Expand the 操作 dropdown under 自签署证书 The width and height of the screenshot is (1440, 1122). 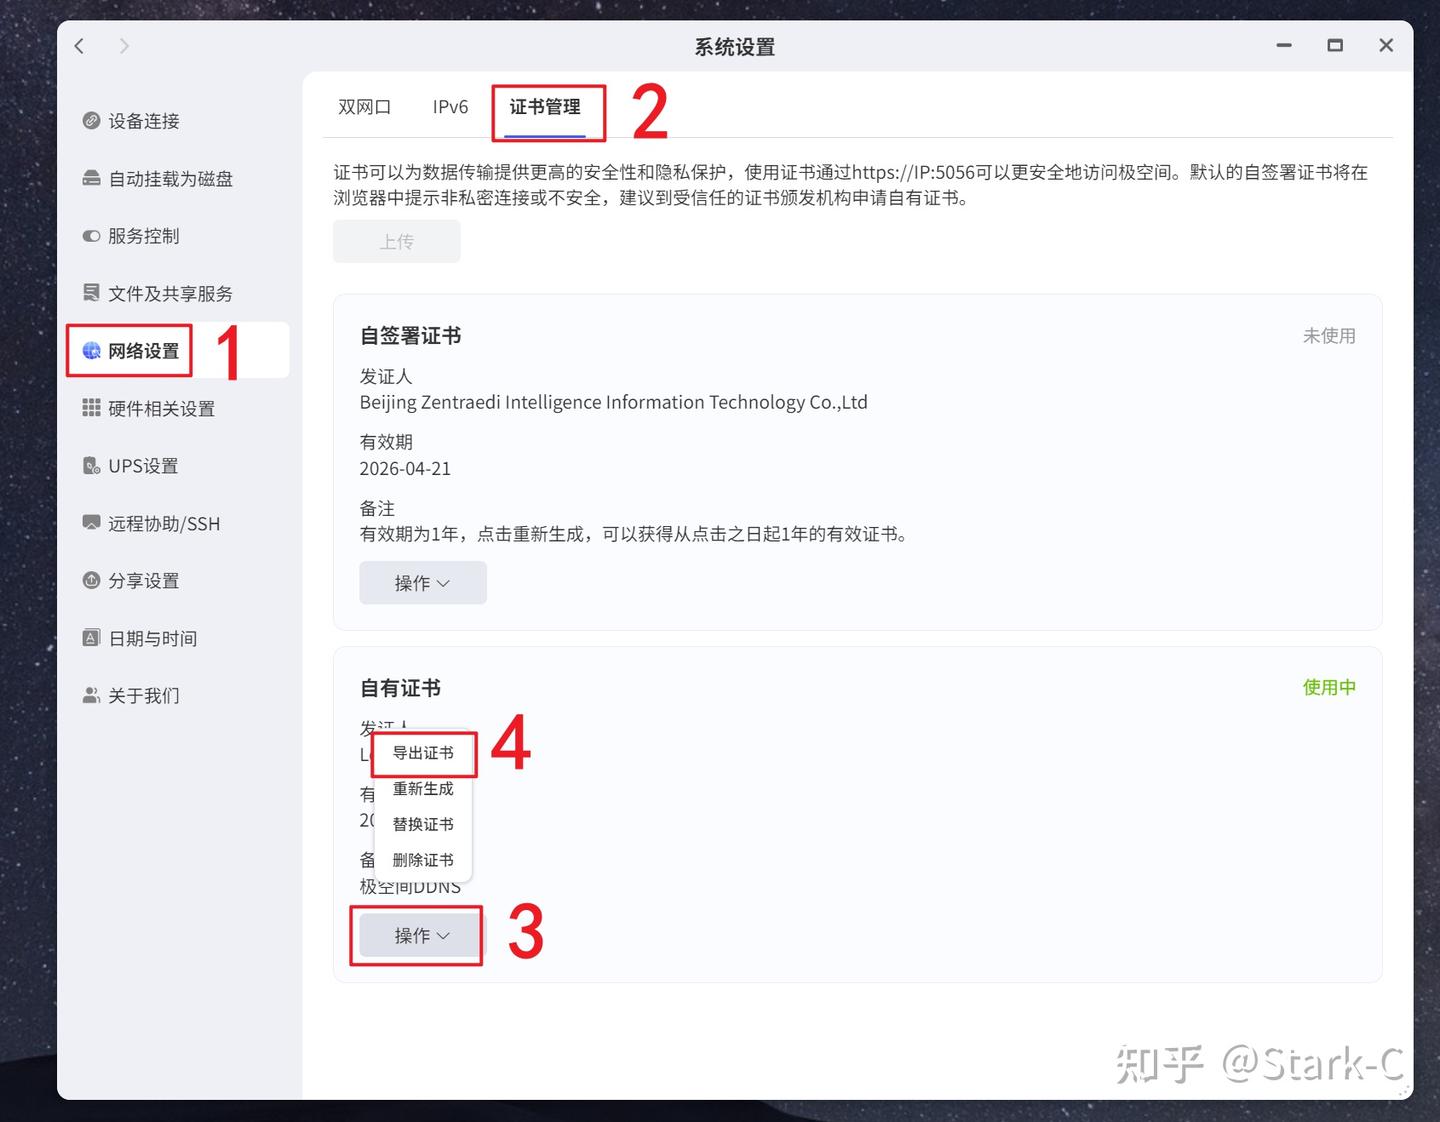tap(422, 583)
